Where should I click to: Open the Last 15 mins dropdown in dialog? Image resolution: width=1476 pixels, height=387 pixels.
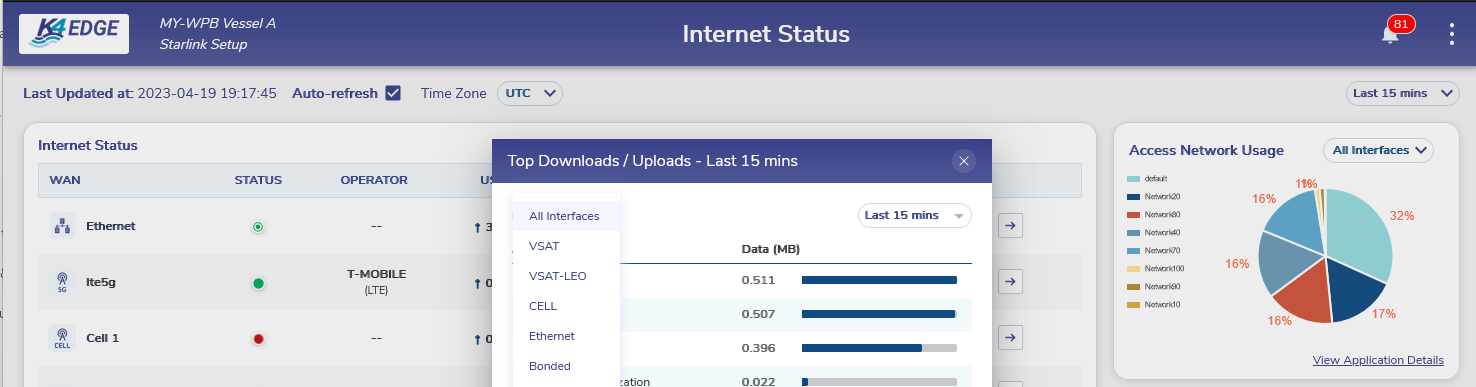click(x=915, y=215)
